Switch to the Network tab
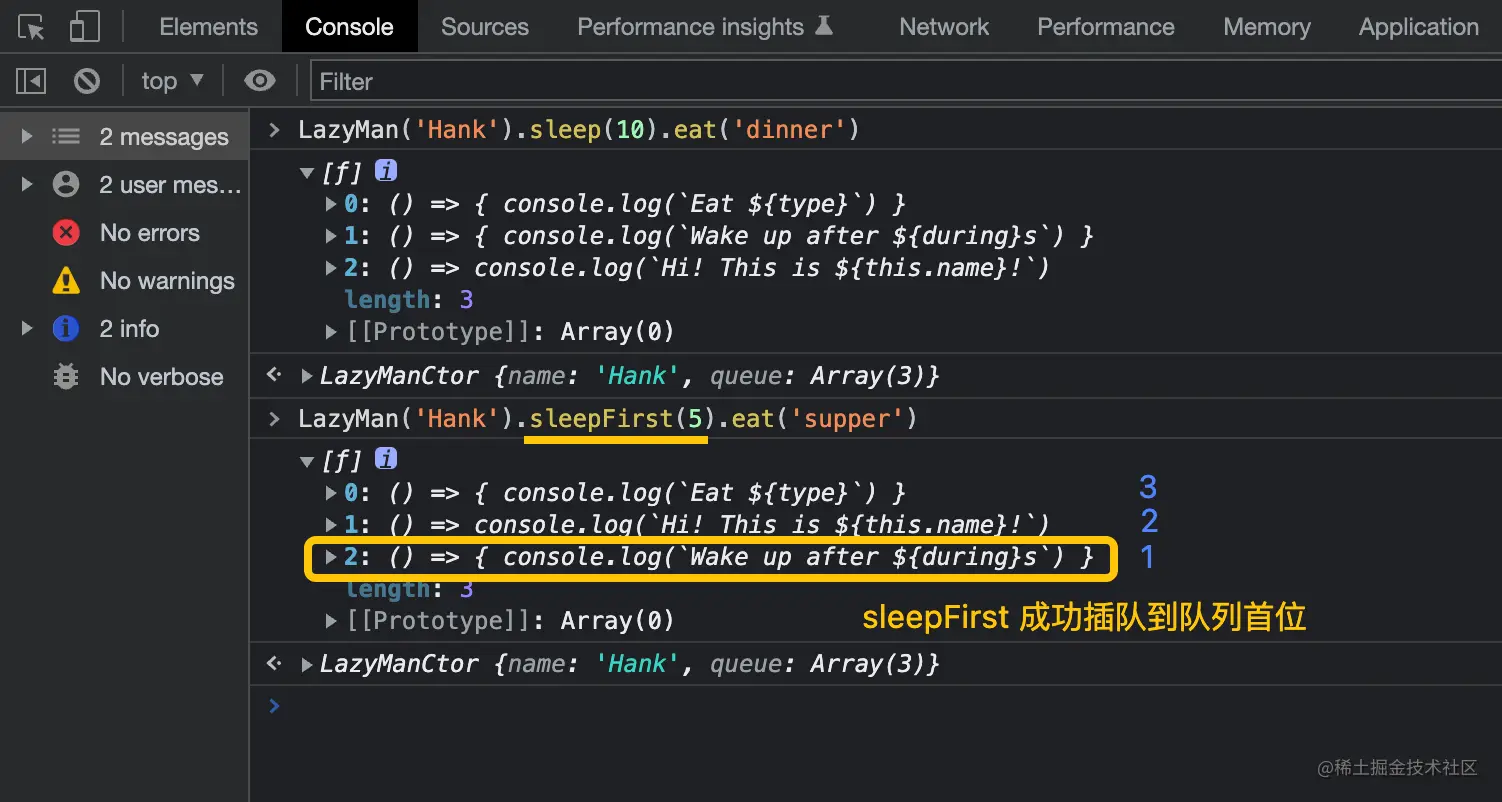Viewport: 1502px width, 802px height. (944, 27)
